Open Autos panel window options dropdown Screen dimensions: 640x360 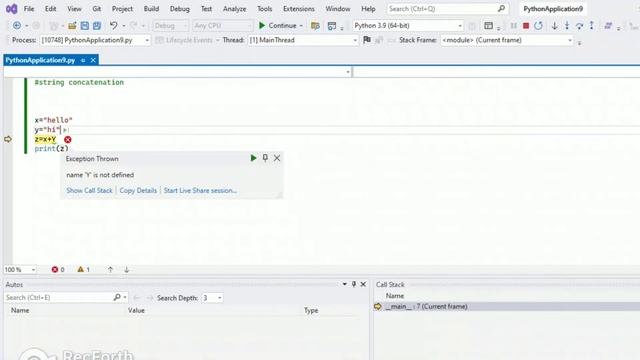coord(344,284)
